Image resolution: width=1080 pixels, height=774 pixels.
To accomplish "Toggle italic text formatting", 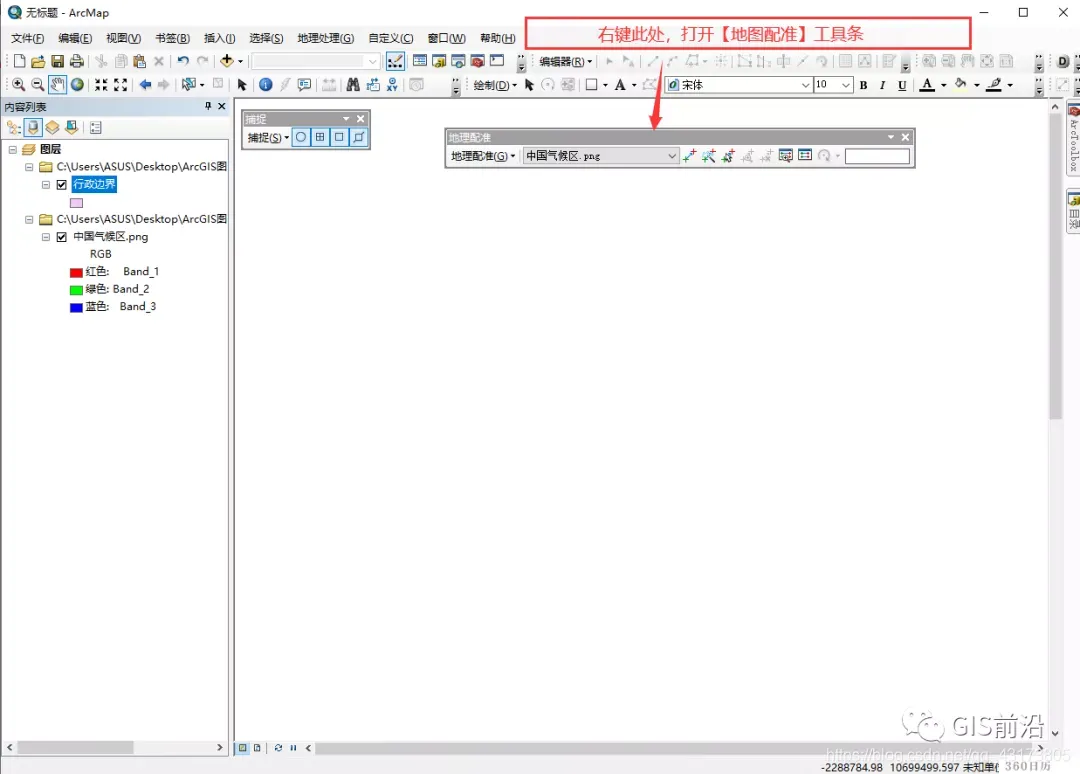I will (882, 85).
